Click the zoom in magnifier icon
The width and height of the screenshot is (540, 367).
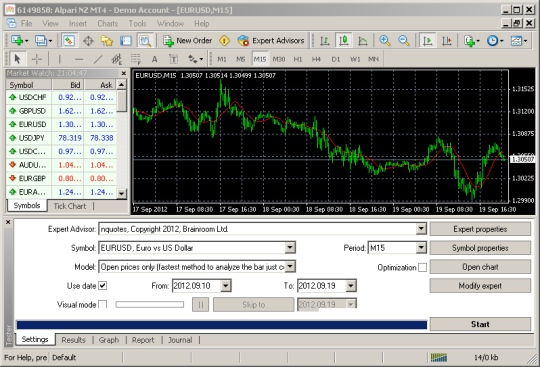coord(384,41)
